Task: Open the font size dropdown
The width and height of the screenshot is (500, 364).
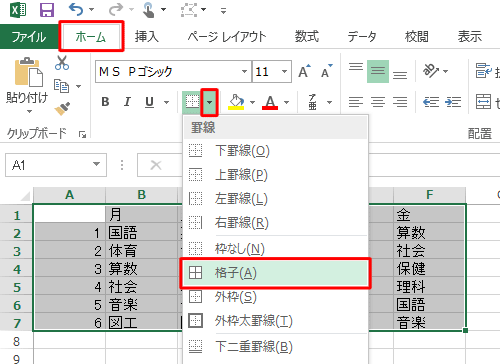Action: tap(284, 71)
